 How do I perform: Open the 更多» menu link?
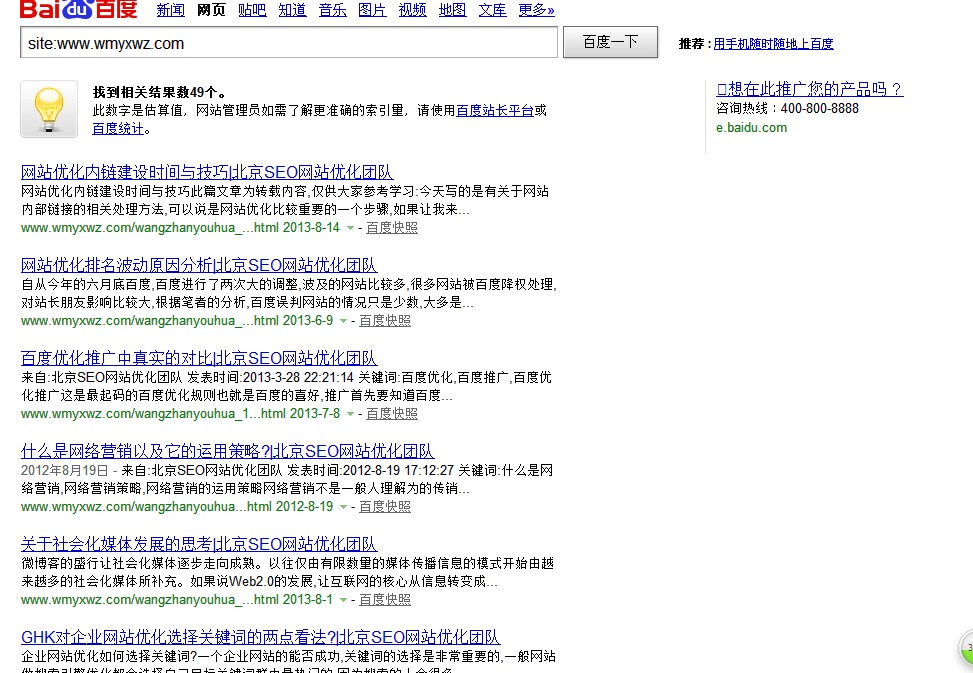(537, 10)
